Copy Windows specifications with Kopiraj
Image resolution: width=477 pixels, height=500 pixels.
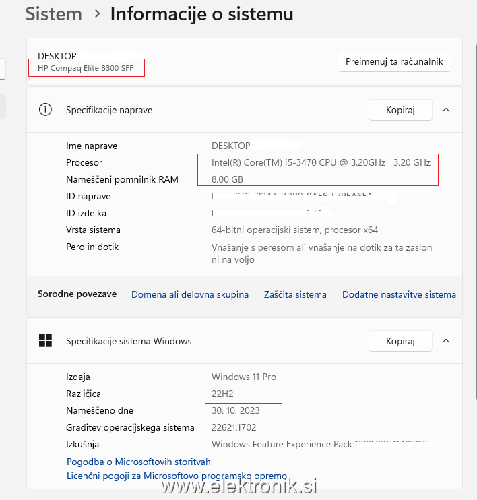point(400,341)
